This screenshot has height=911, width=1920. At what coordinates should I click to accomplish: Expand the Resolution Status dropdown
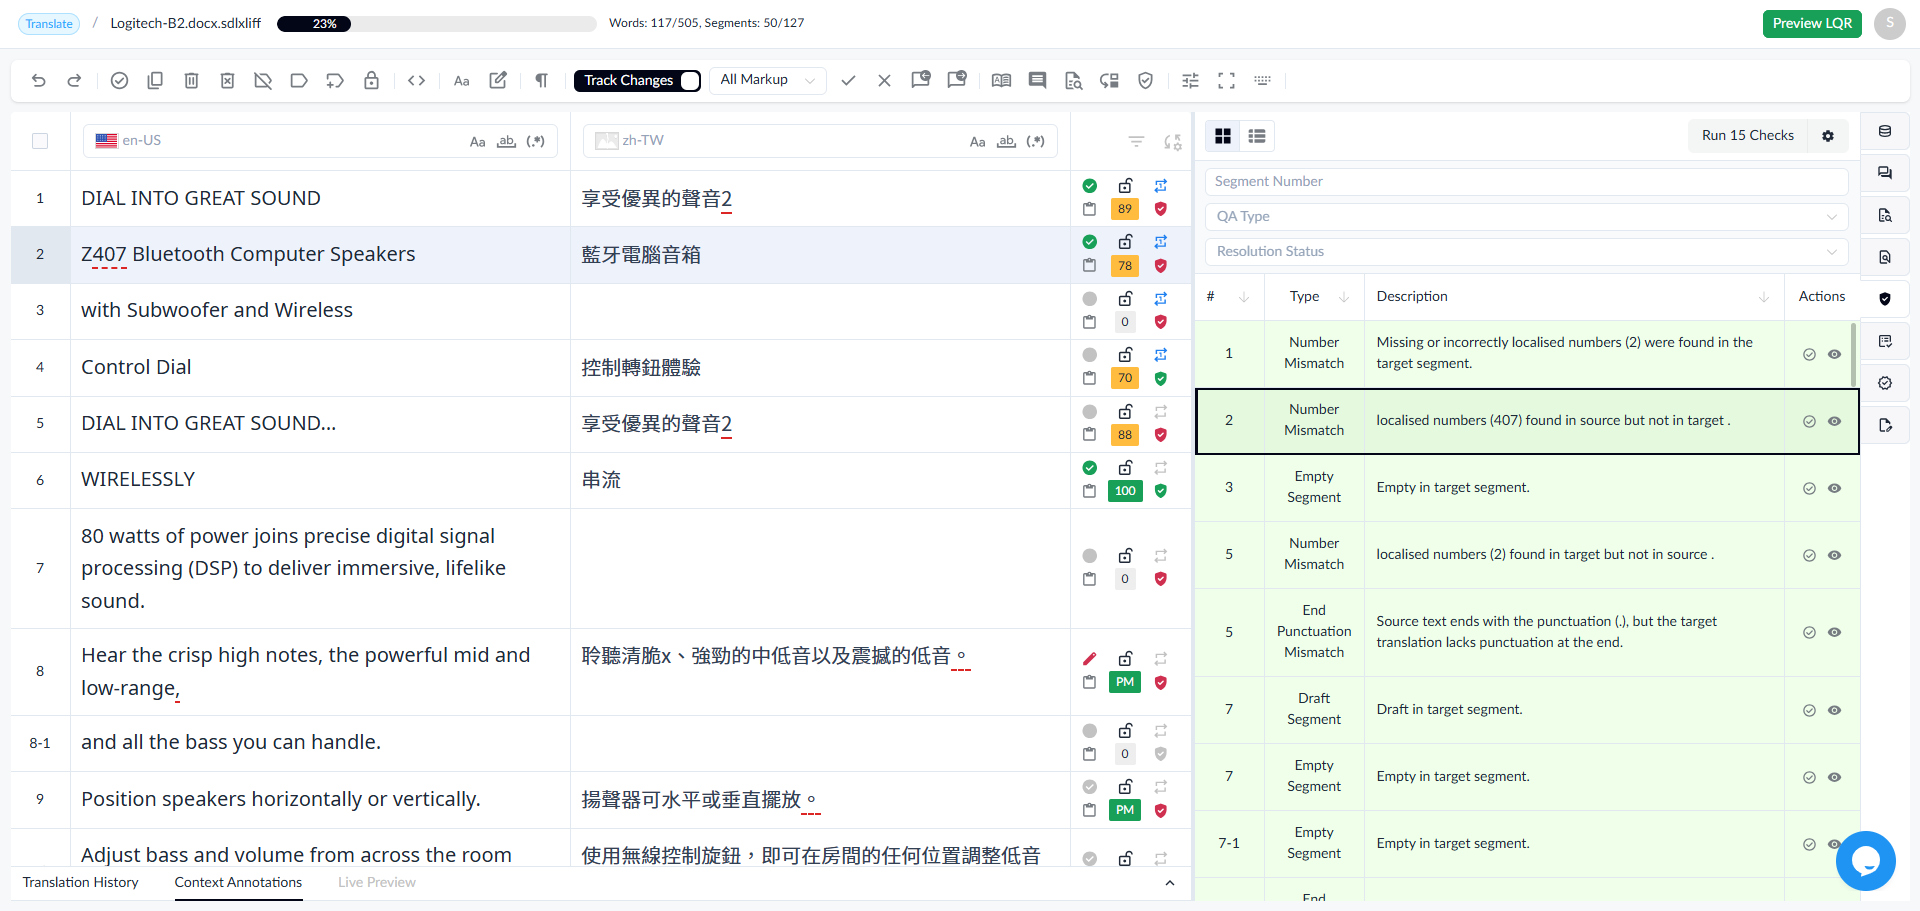tap(1526, 252)
